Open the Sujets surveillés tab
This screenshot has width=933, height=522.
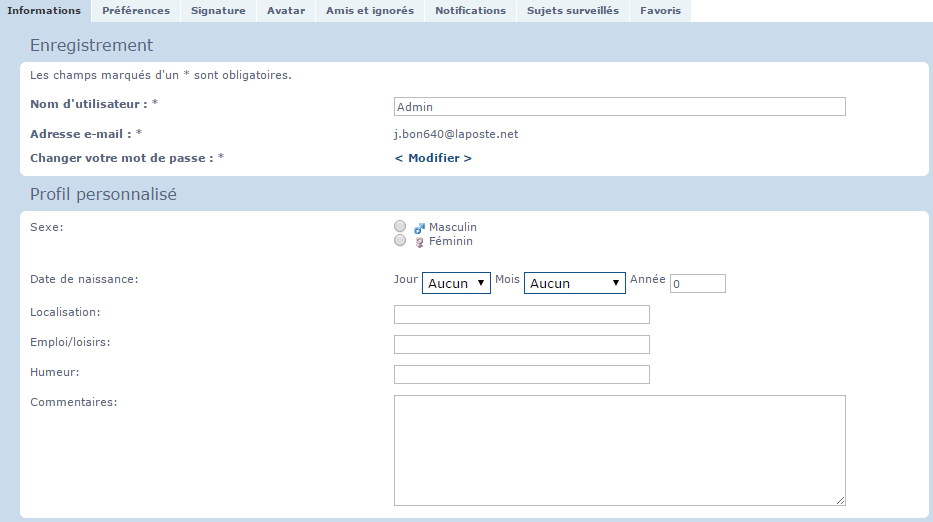click(x=573, y=11)
